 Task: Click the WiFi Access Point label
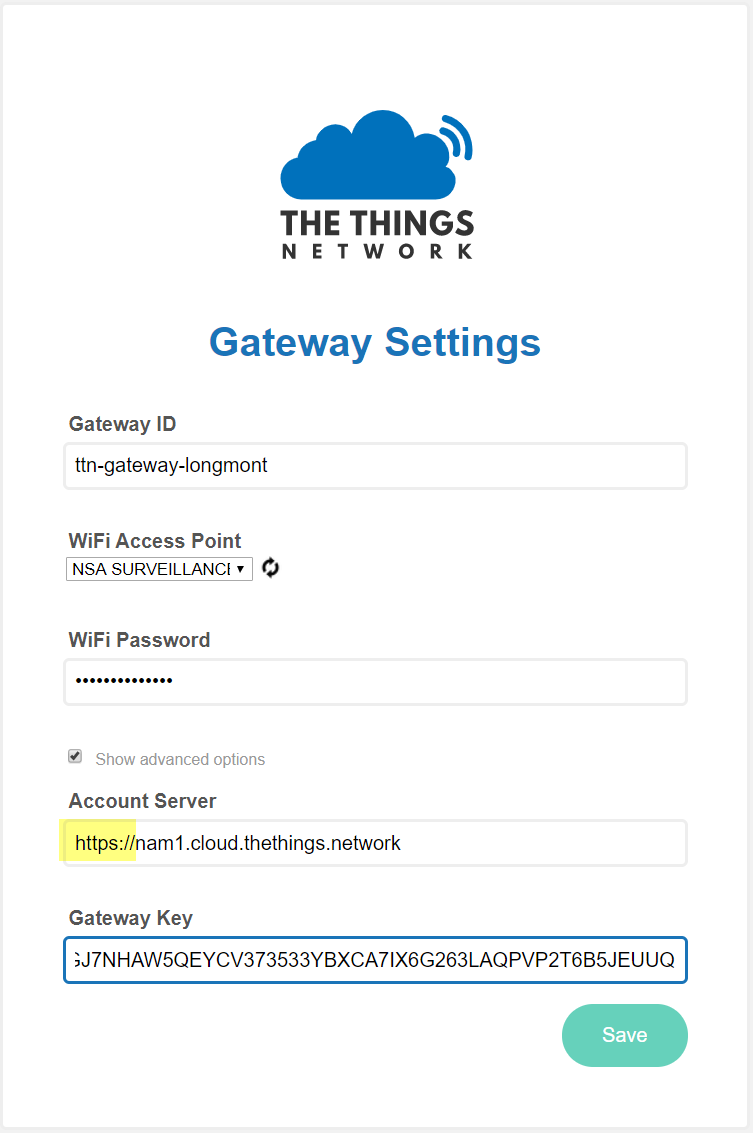pos(155,541)
